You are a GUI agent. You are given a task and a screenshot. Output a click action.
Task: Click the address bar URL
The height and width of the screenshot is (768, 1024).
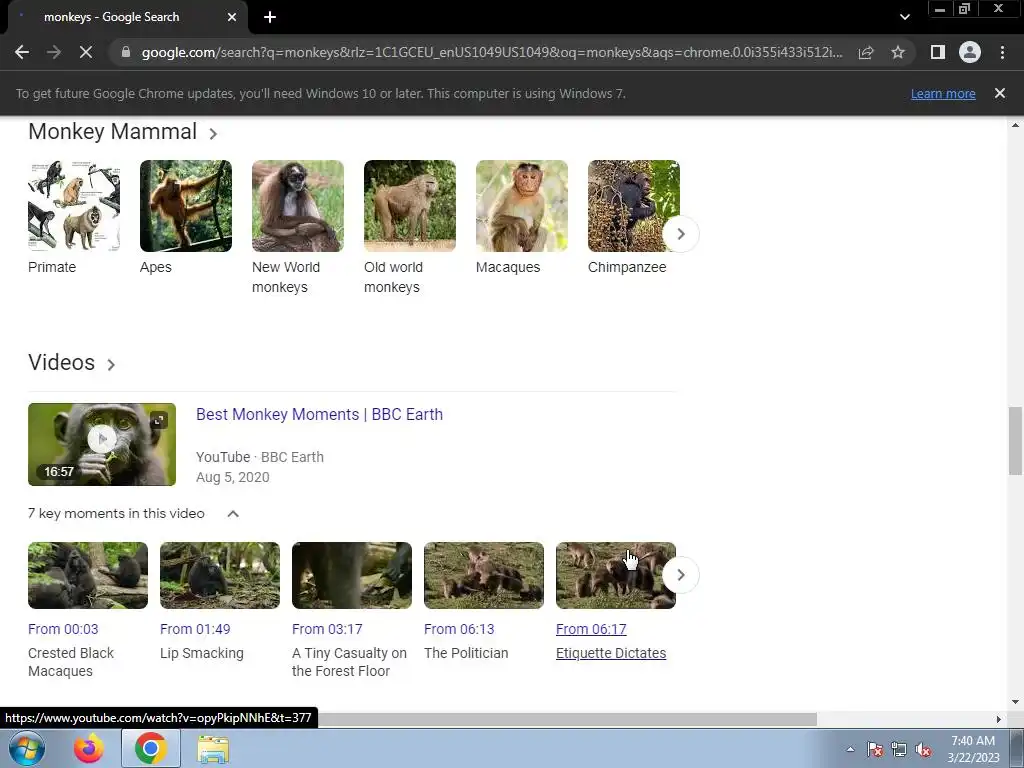click(x=492, y=52)
